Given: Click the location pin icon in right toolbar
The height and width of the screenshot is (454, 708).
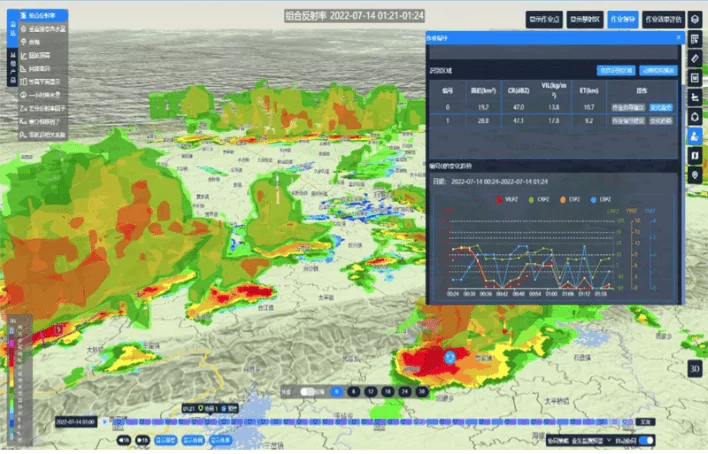Looking at the screenshot, I should [695, 175].
